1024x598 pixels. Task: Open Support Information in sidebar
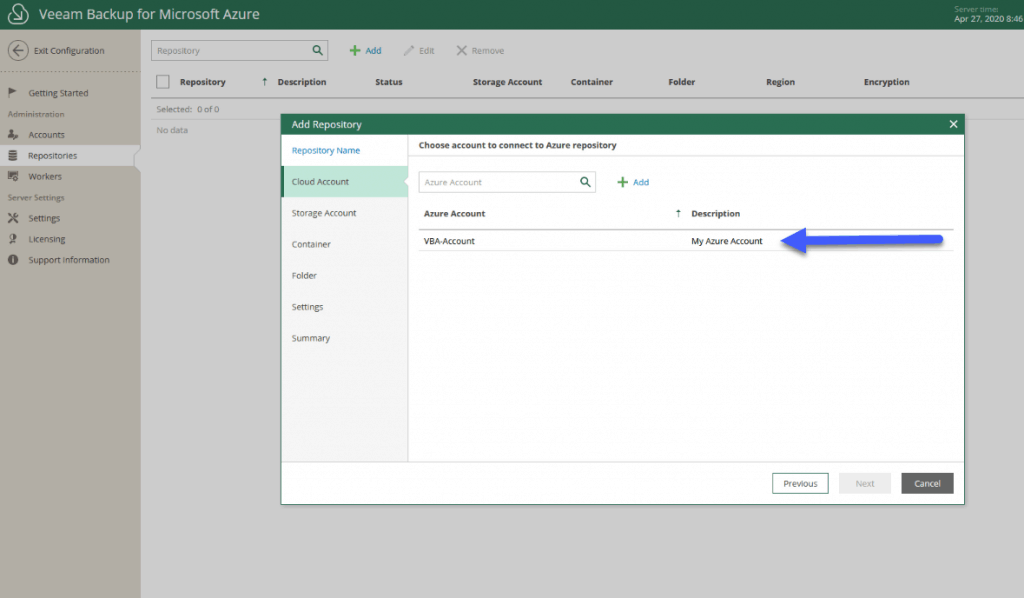tap(70, 260)
